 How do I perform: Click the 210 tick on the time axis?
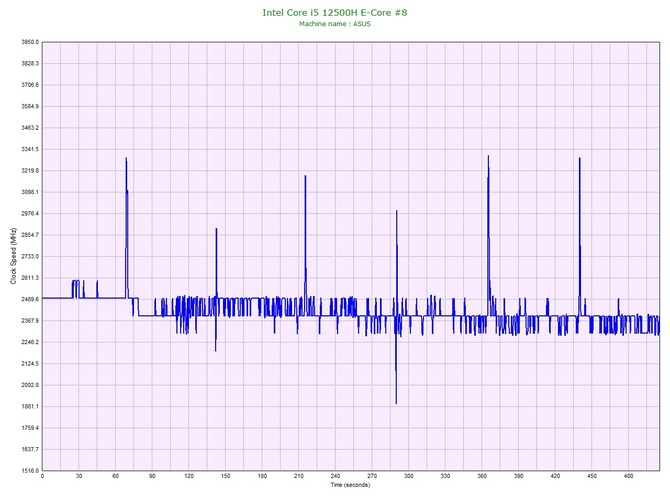click(299, 476)
